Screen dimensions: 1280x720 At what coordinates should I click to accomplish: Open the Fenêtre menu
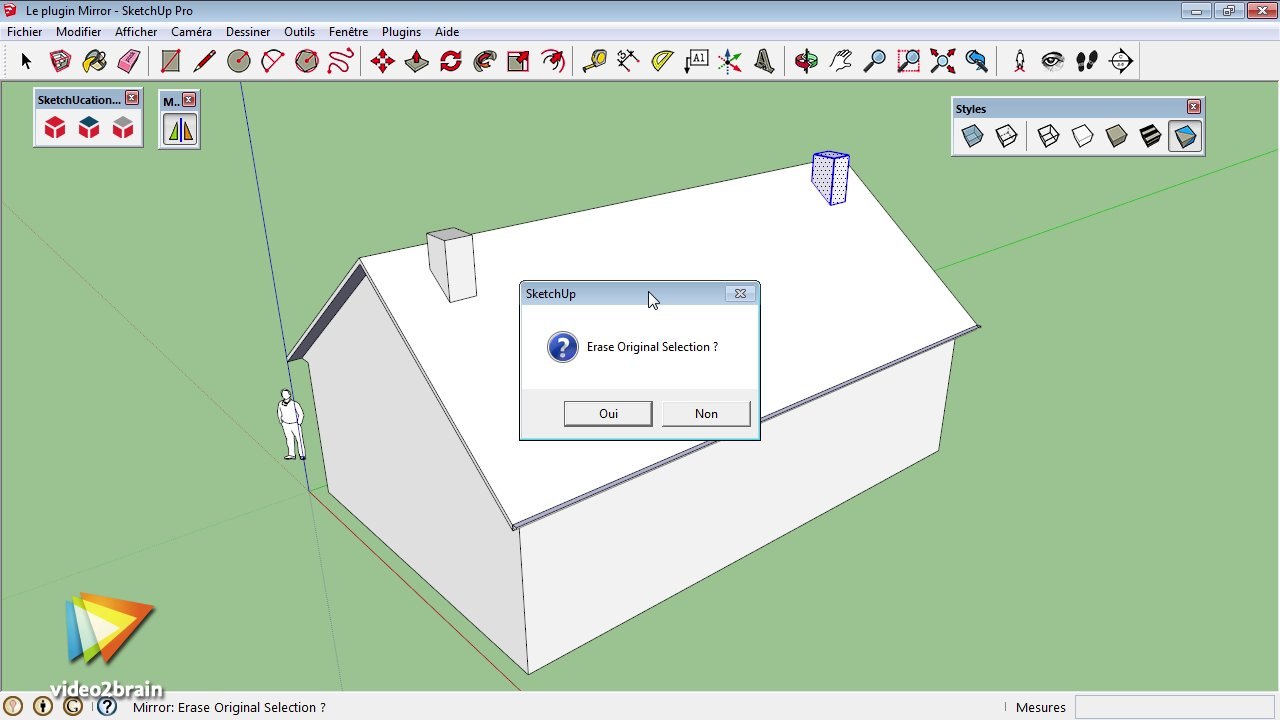point(349,32)
